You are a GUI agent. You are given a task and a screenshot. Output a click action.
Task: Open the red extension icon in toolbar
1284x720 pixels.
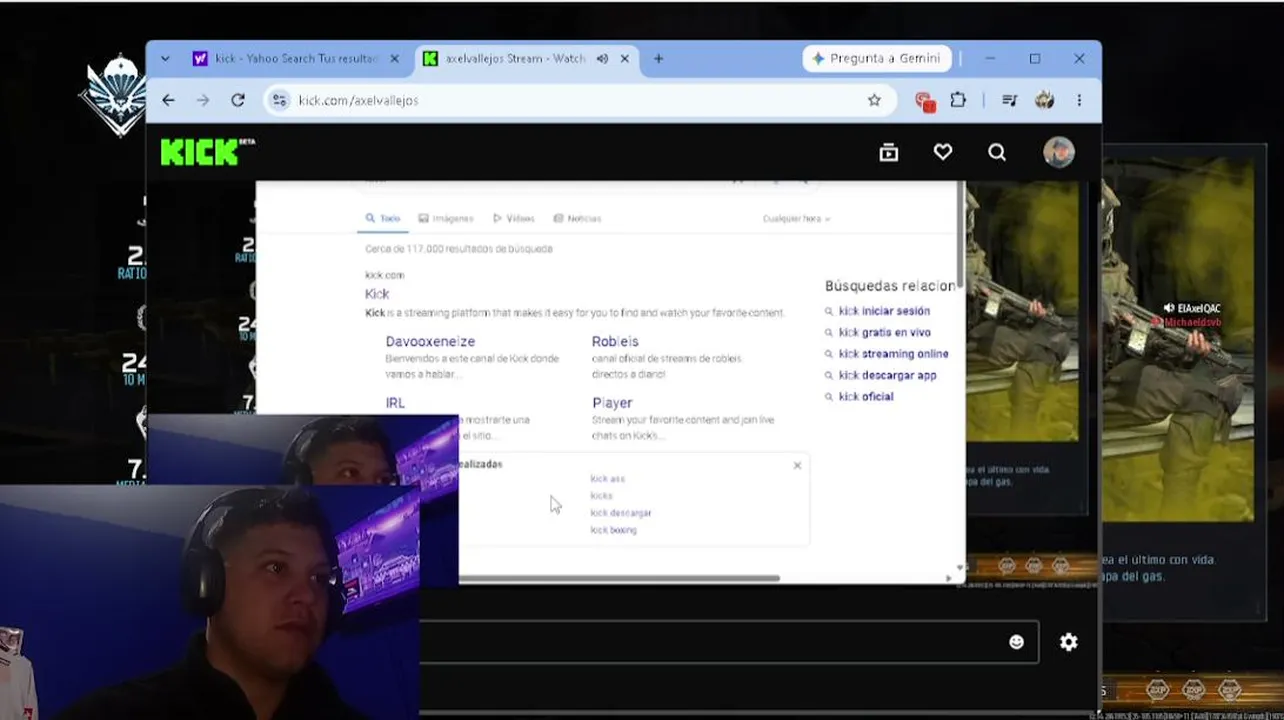point(925,100)
